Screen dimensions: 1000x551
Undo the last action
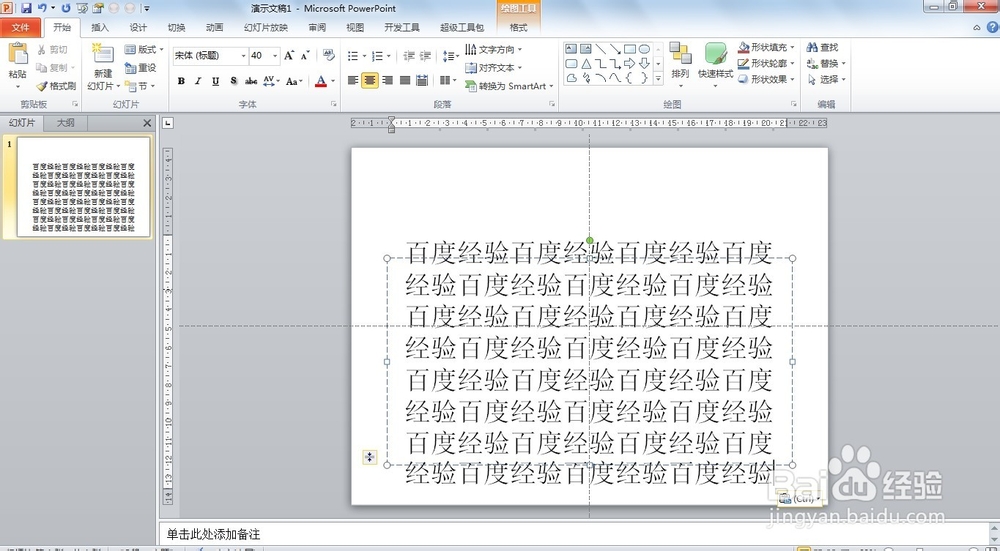coord(42,8)
